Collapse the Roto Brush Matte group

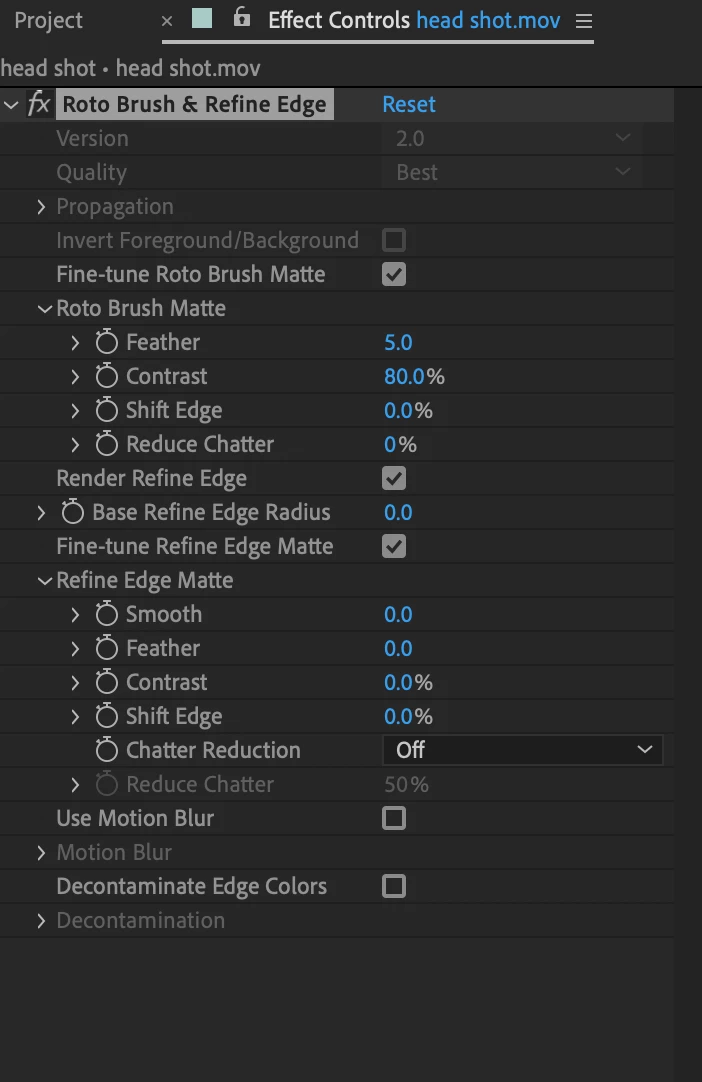44,308
